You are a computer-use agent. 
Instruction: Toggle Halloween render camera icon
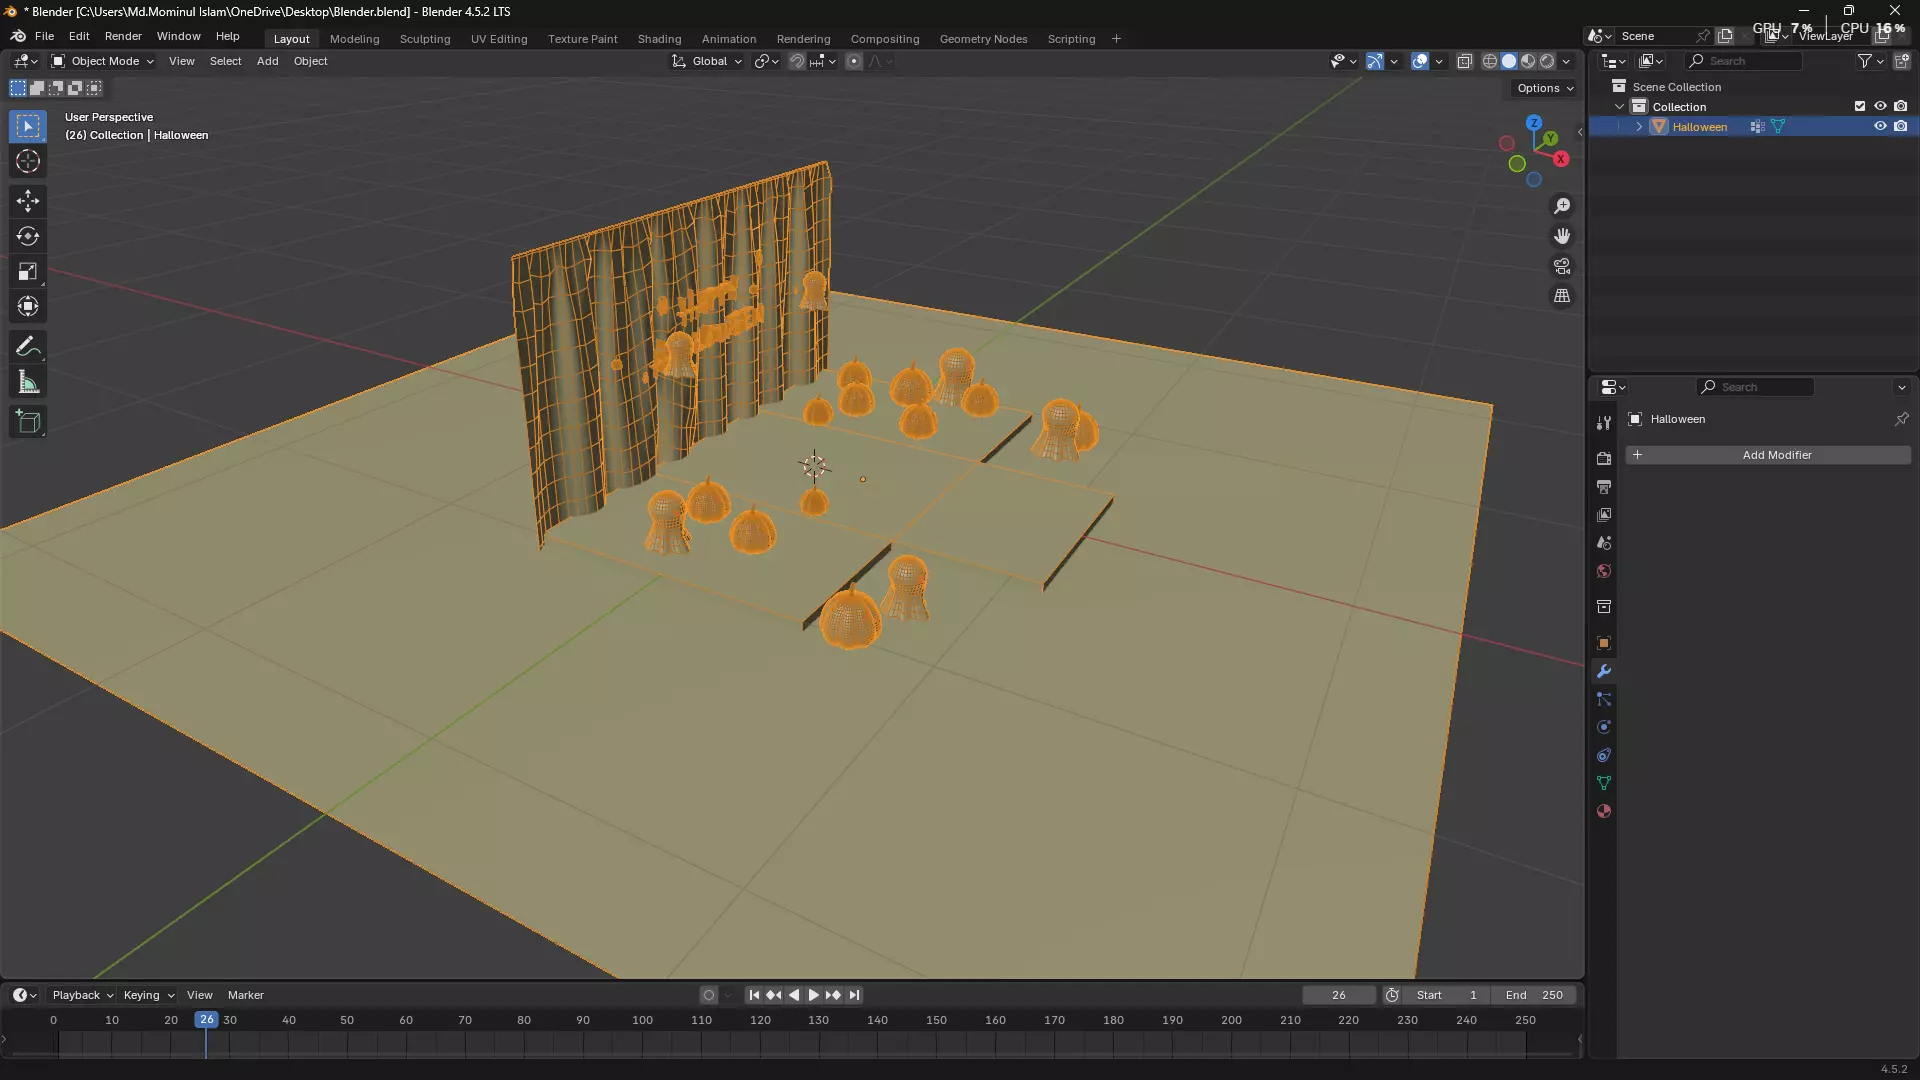[x=1901, y=126]
